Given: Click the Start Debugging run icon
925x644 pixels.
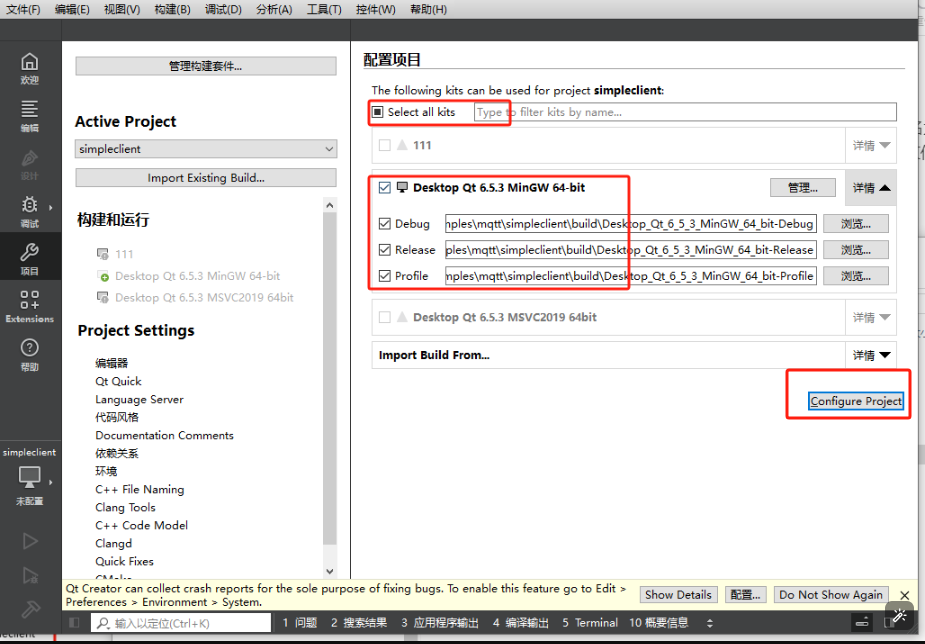Looking at the screenshot, I should coord(30,575).
